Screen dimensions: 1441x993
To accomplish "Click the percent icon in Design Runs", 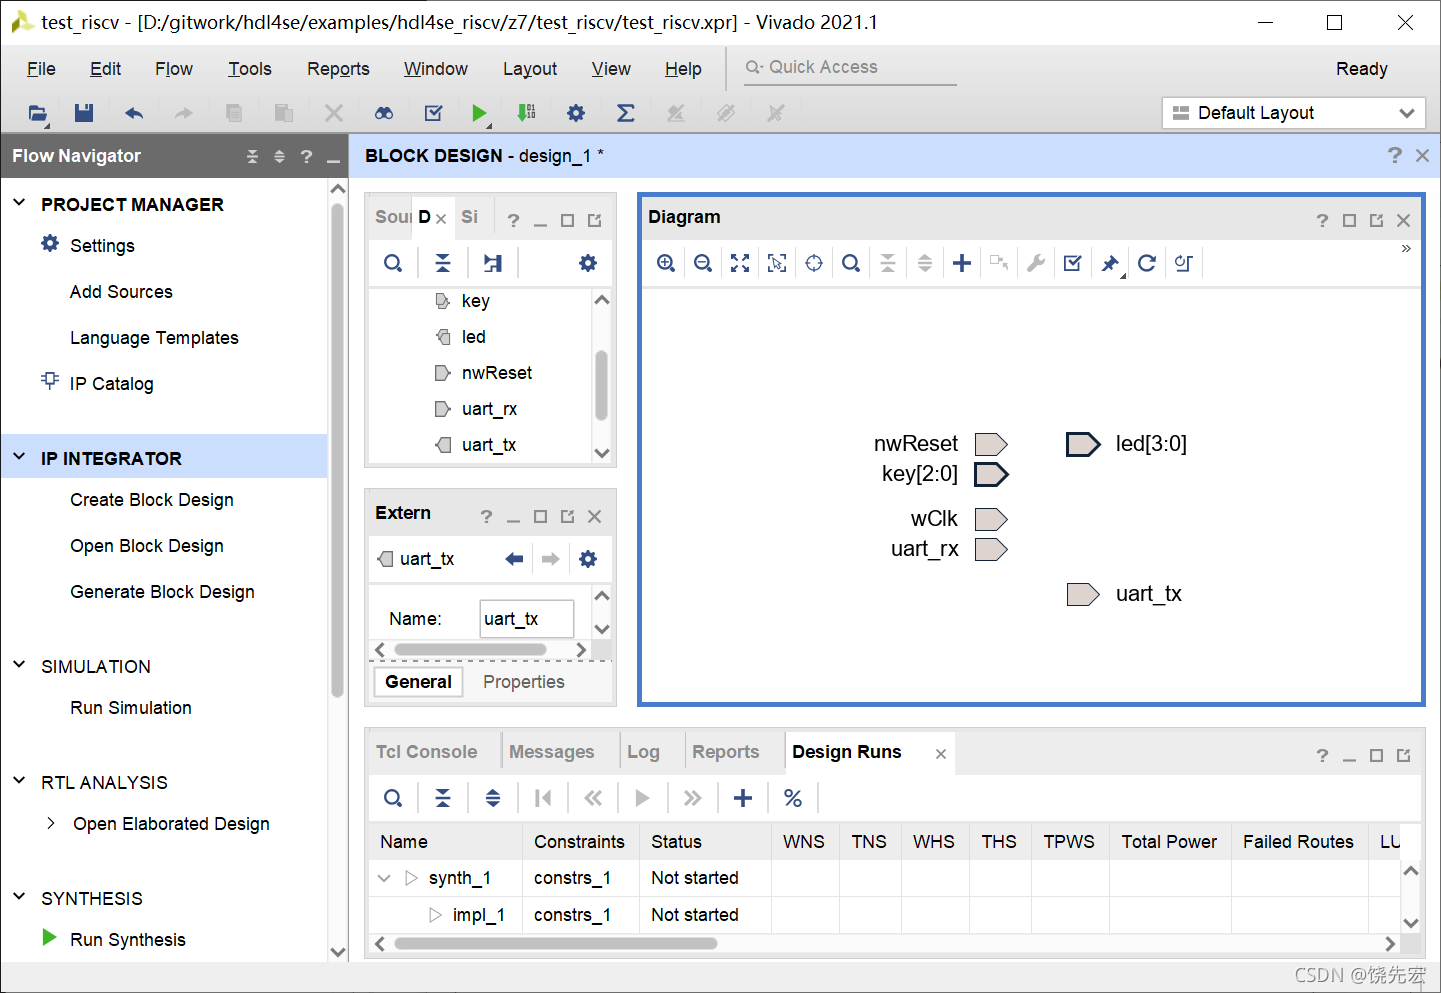I will click(x=793, y=798).
